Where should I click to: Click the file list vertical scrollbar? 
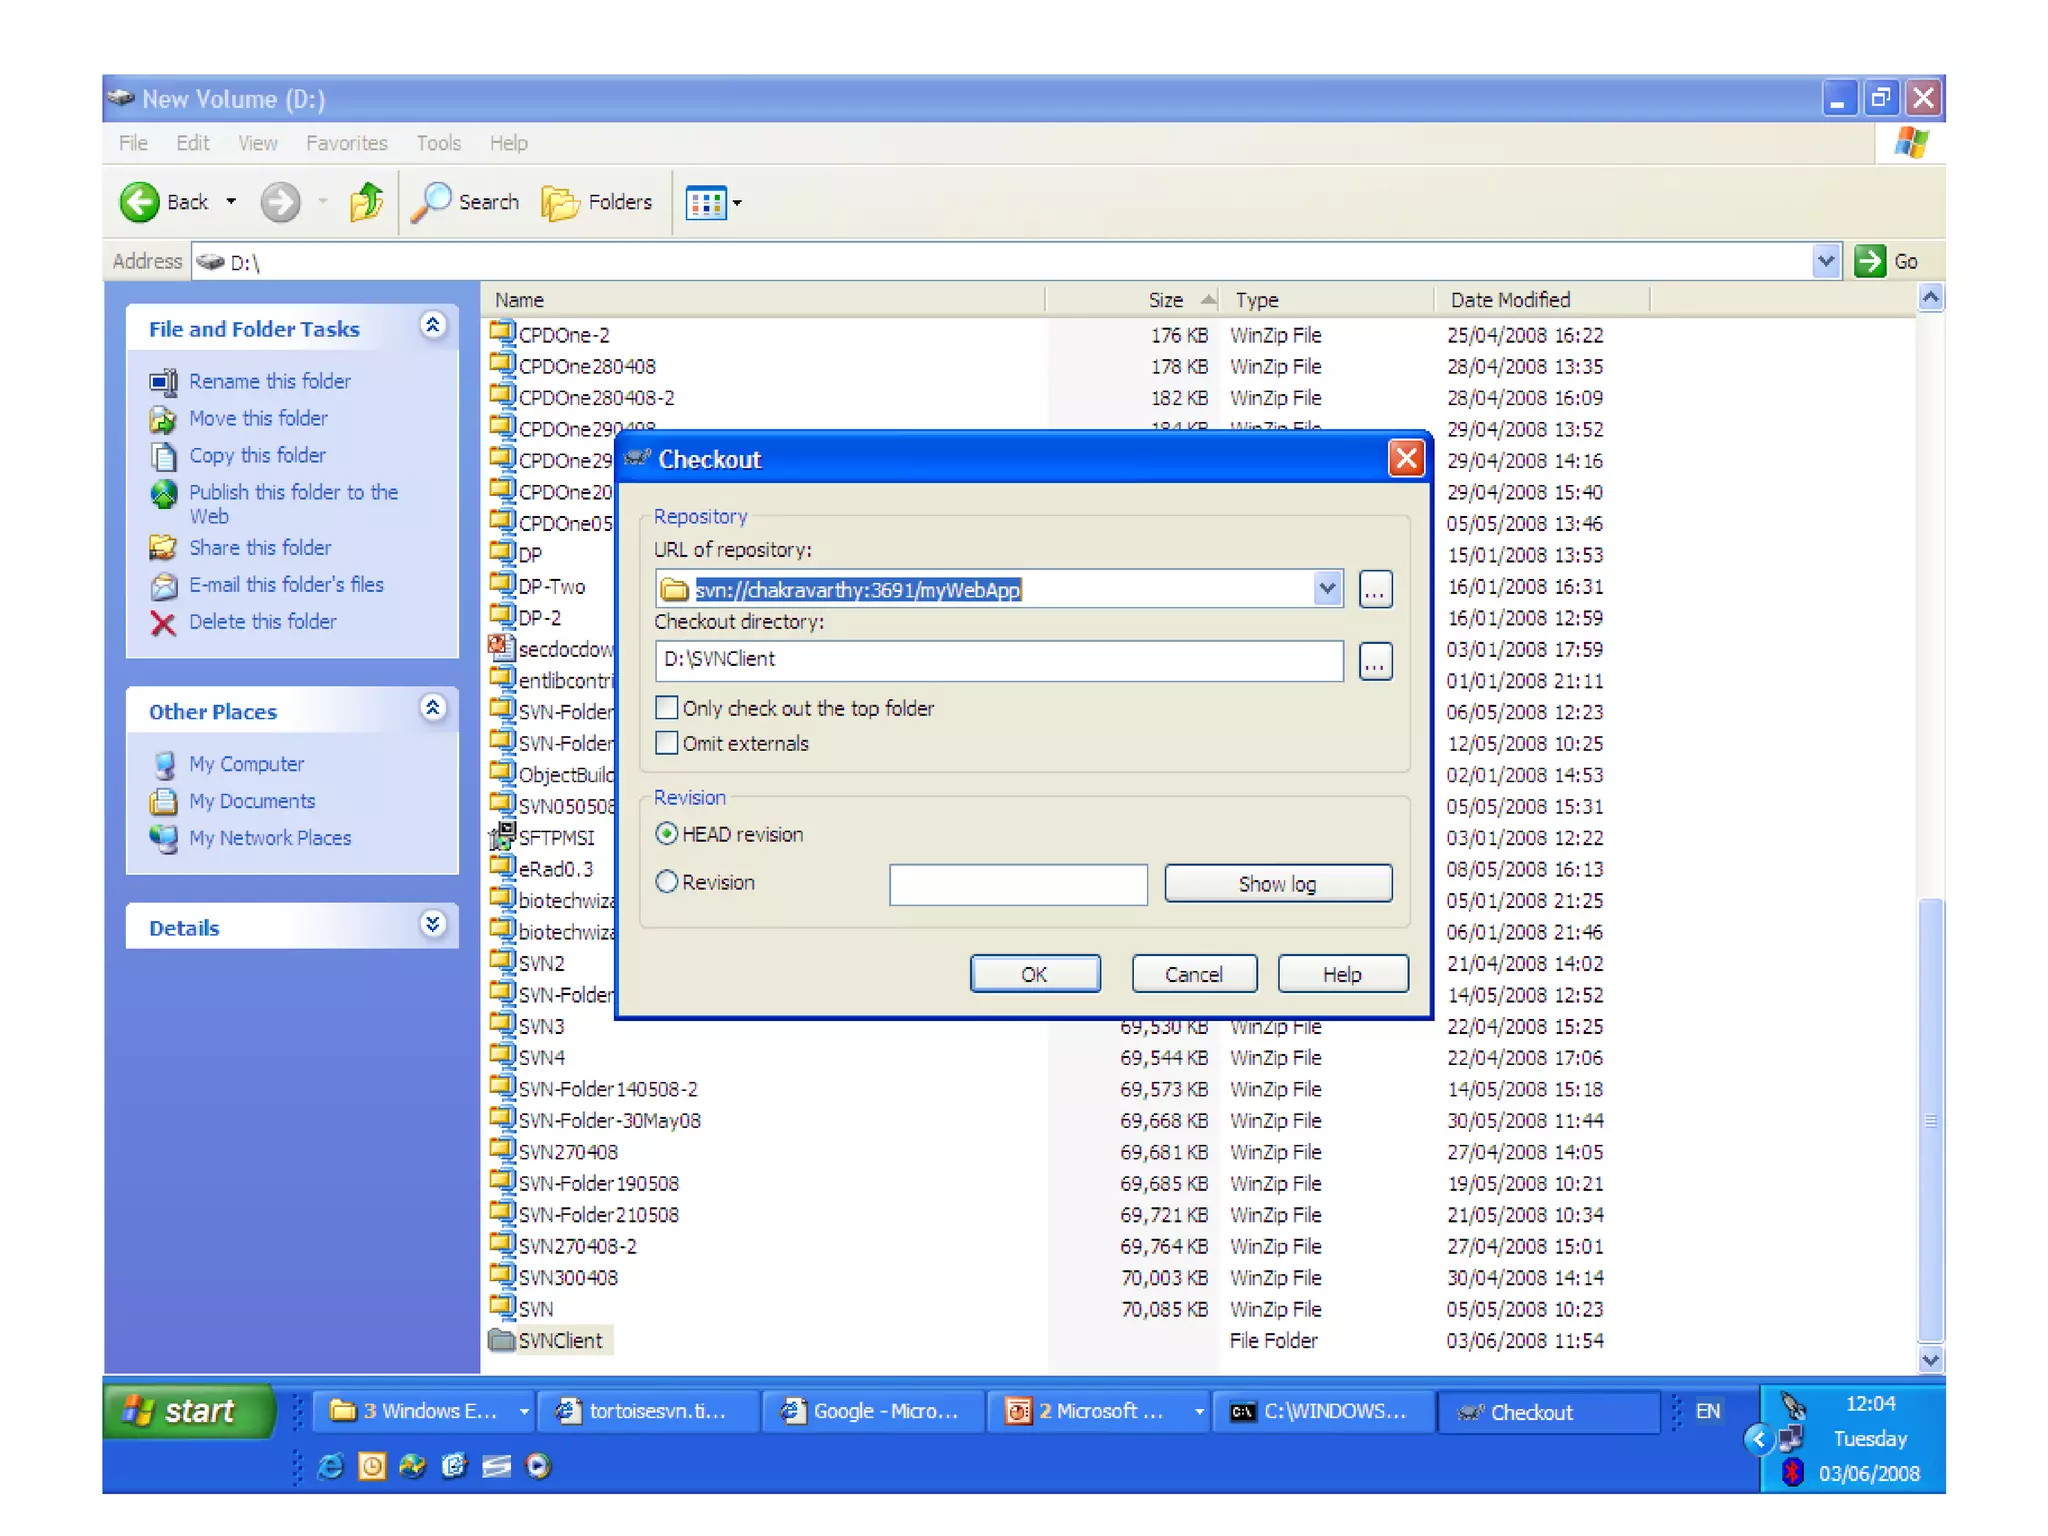point(1930,1120)
